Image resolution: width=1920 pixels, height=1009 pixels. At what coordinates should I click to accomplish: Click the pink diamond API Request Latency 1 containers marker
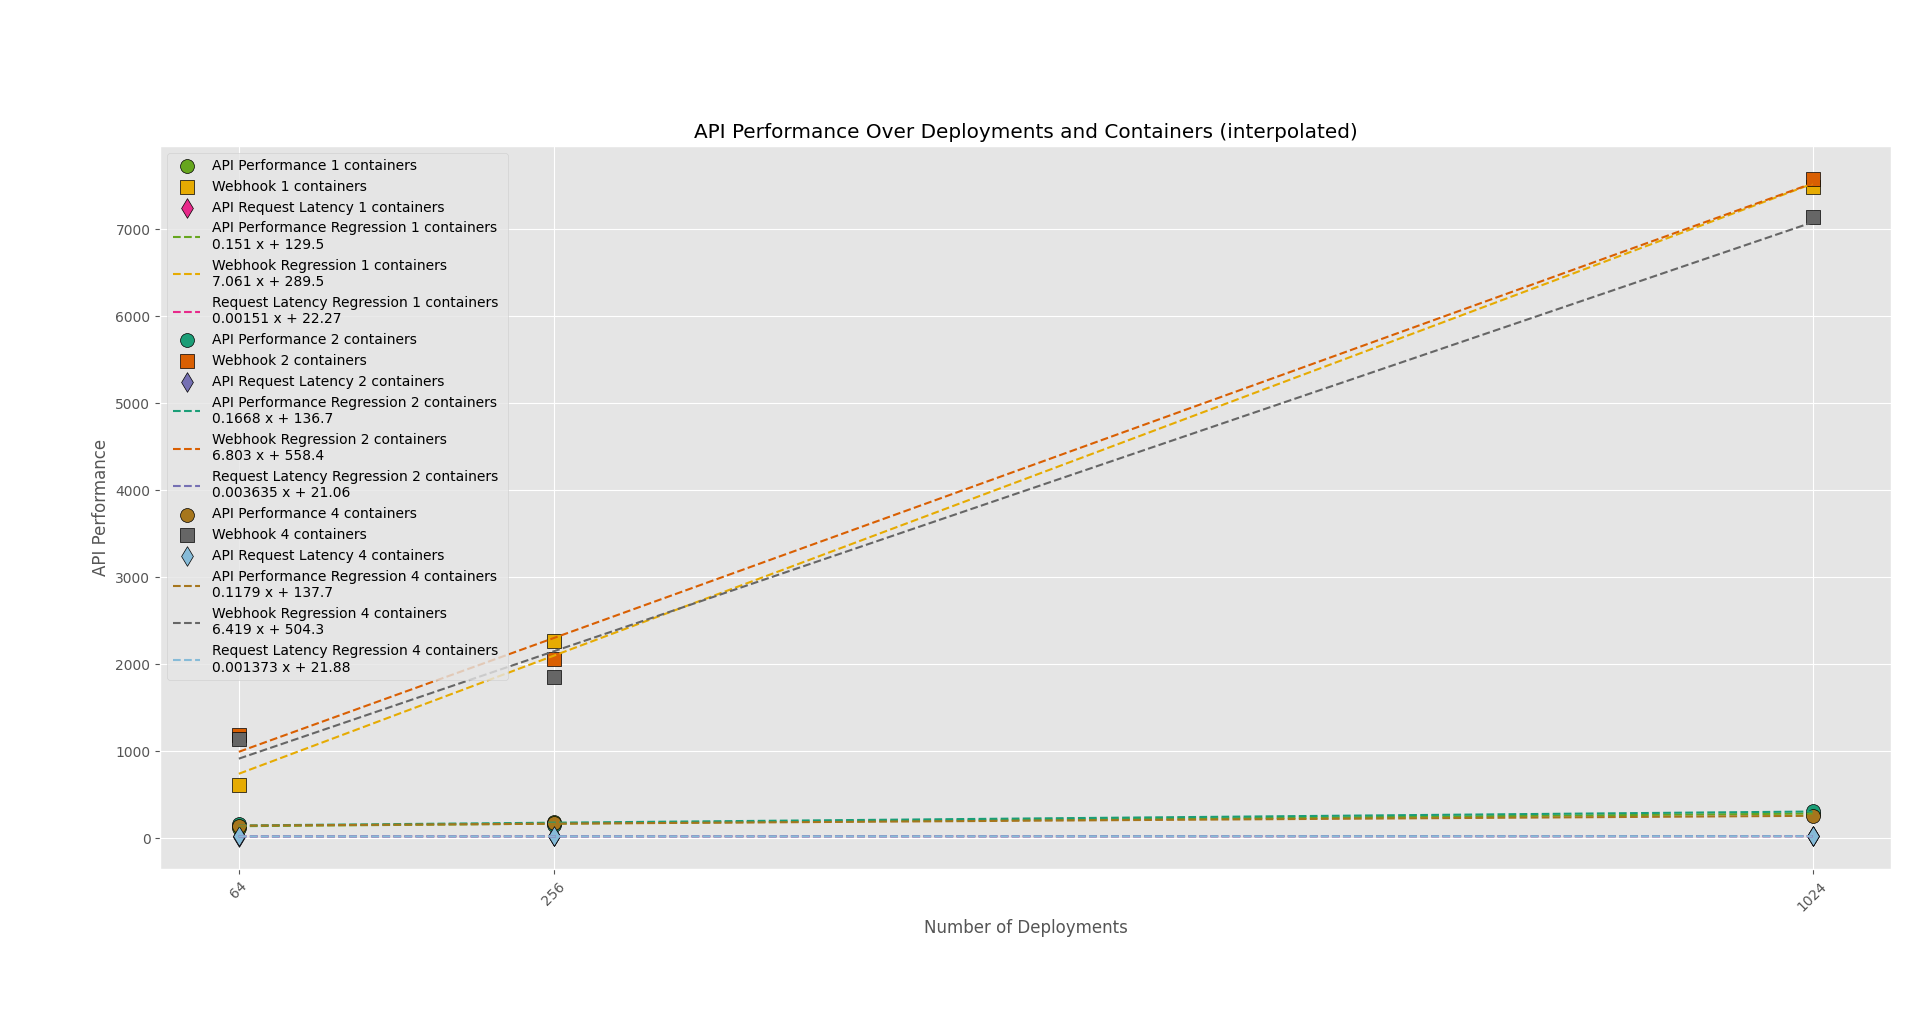point(187,208)
